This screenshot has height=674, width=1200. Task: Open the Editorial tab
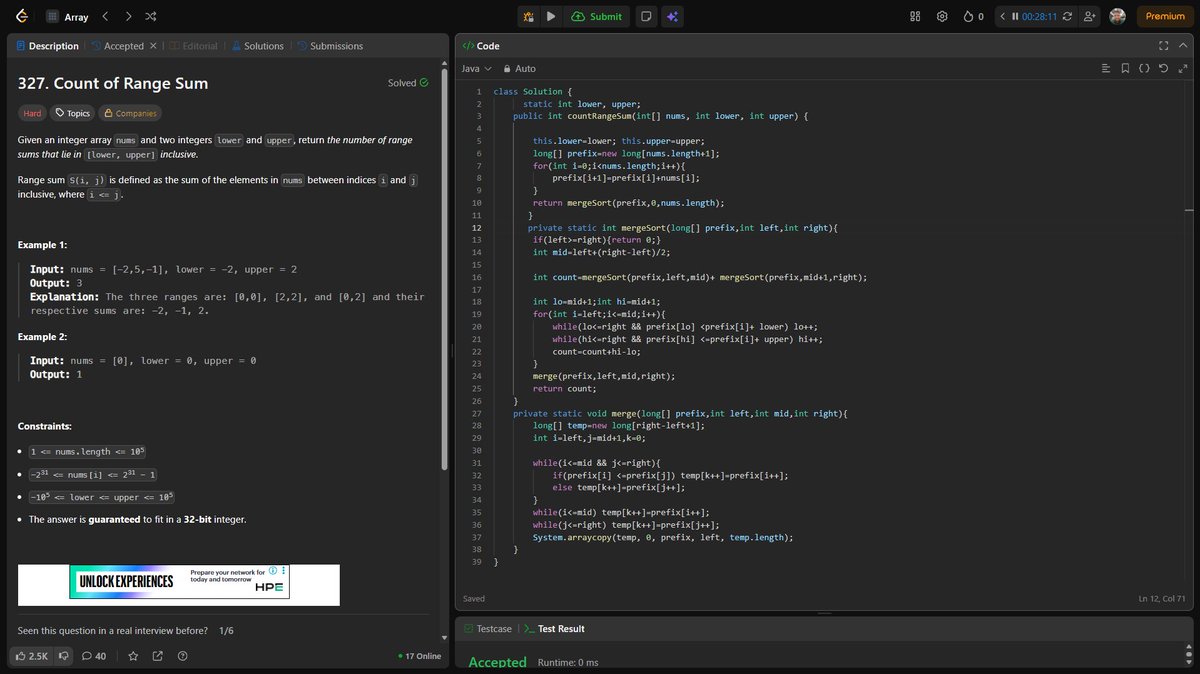pyautogui.click(x=193, y=46)
